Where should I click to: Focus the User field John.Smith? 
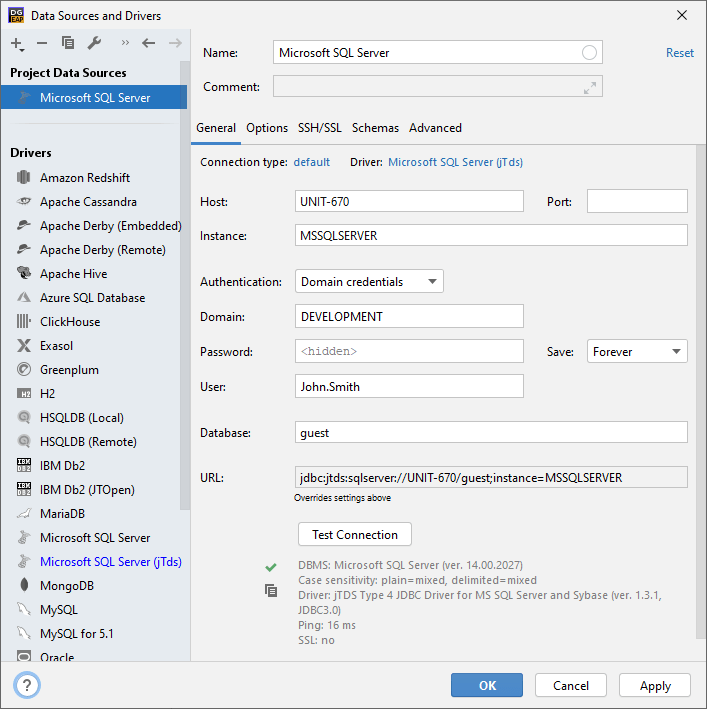409,386
